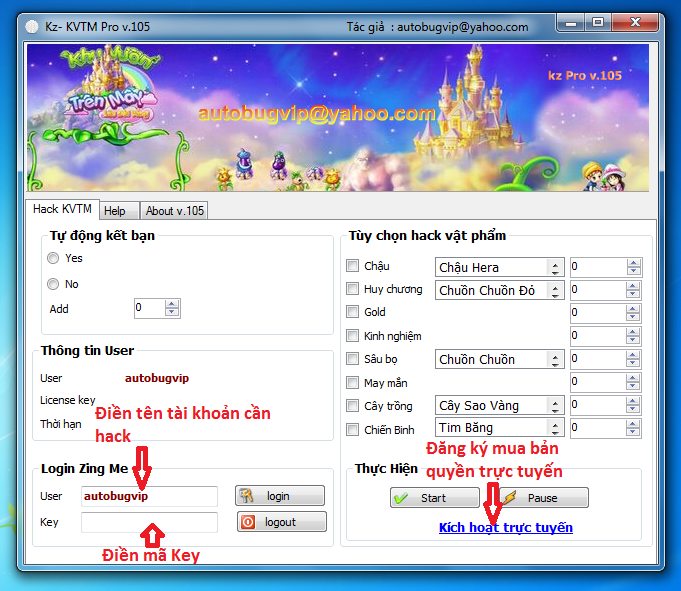Image resolution: width=681 pixels, height=591 pixels.
Task: Click the red power icon on logout
Action: click(x=248, y=522)
